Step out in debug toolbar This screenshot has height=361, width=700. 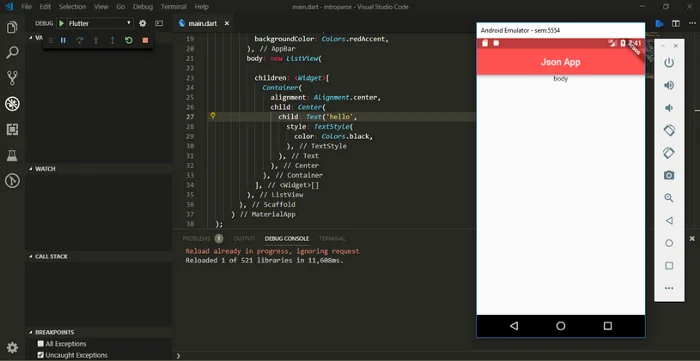pos(112,40)
